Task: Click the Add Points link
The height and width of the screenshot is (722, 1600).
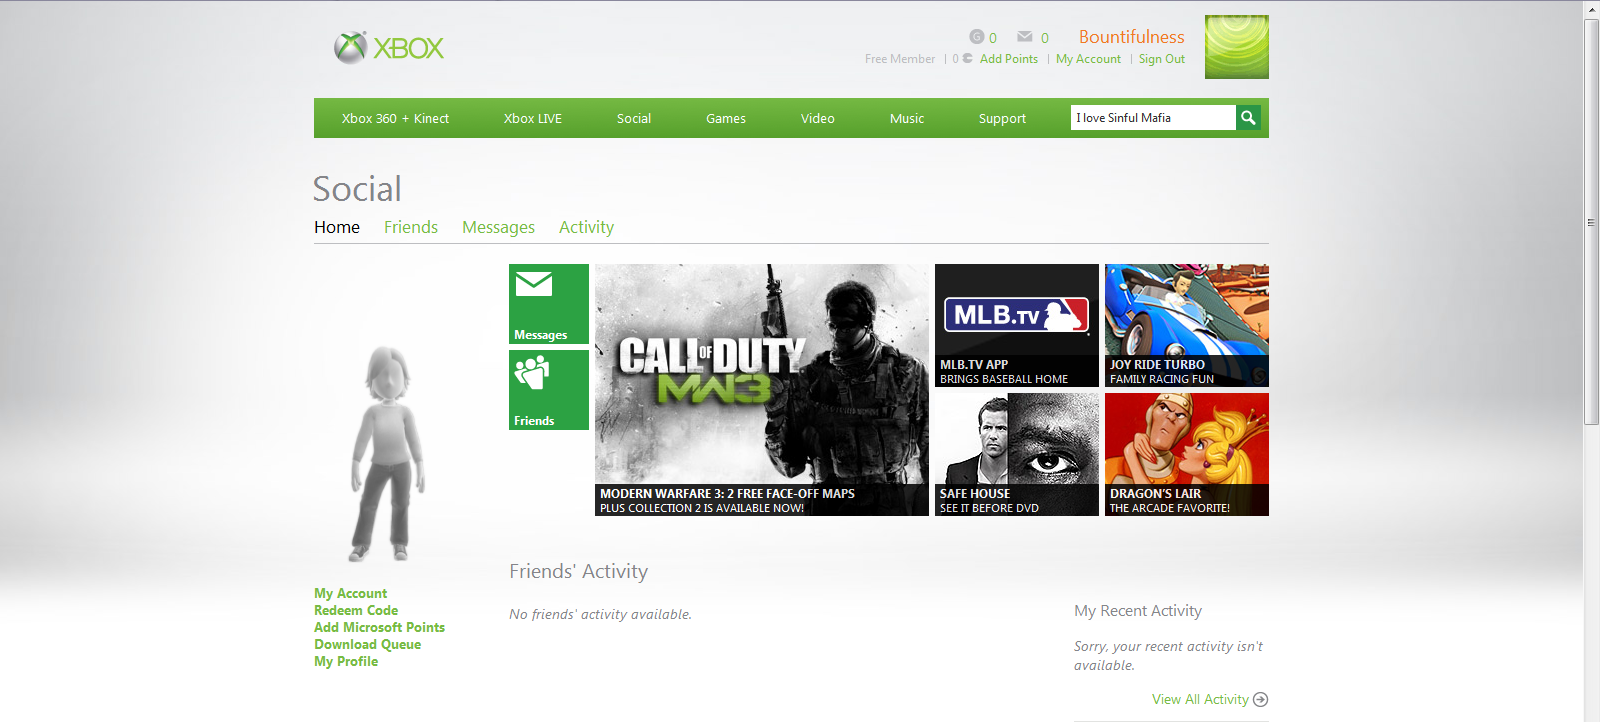Action: [1009, 59]
